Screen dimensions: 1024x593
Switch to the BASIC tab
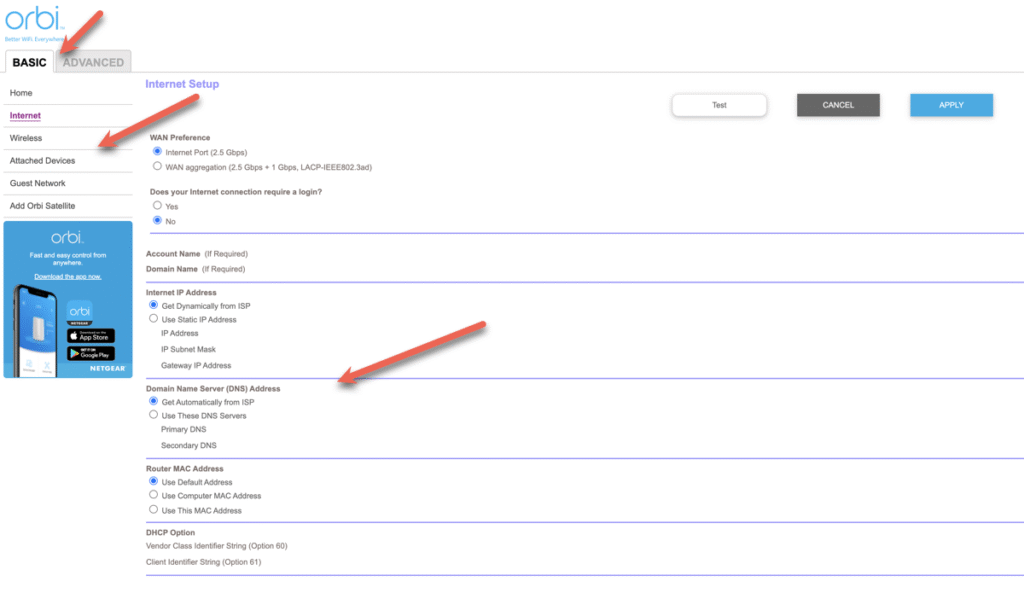[30, 62]
